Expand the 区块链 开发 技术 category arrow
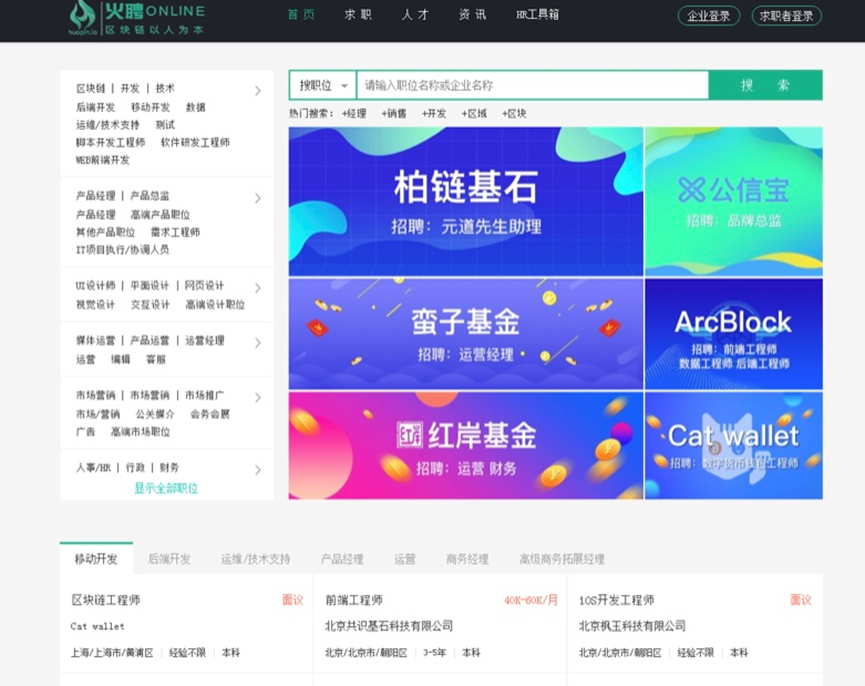Viewport: 865px width, 686px height. [x=258, y=91]
